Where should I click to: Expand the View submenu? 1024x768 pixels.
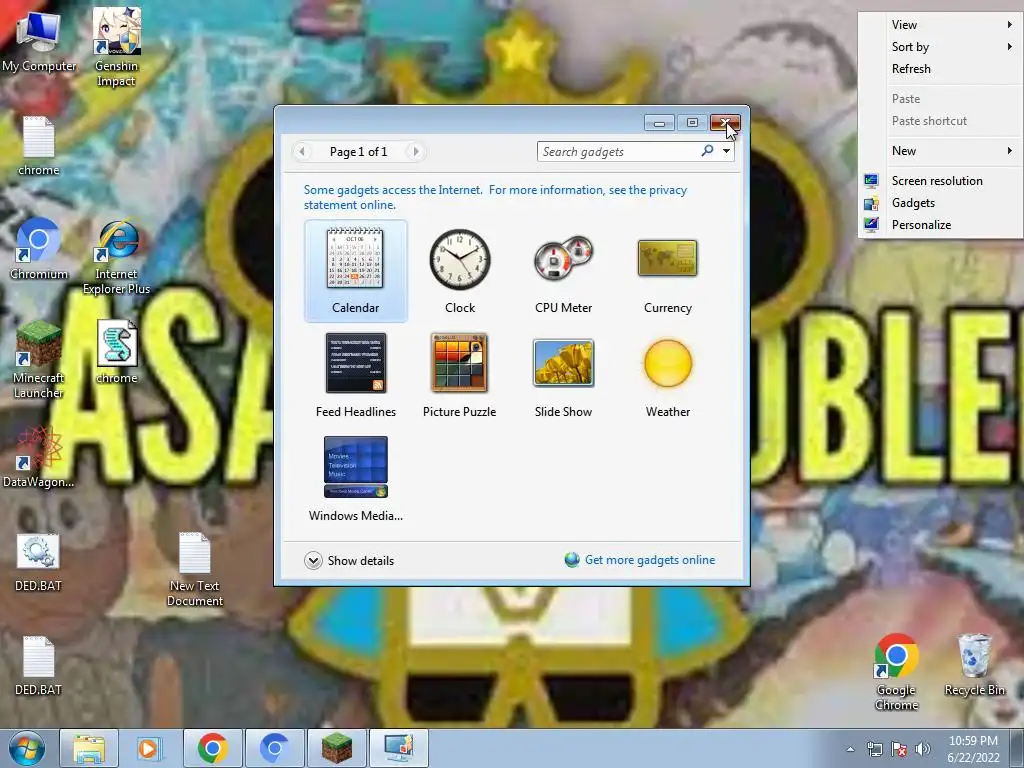tap(940, 25)
